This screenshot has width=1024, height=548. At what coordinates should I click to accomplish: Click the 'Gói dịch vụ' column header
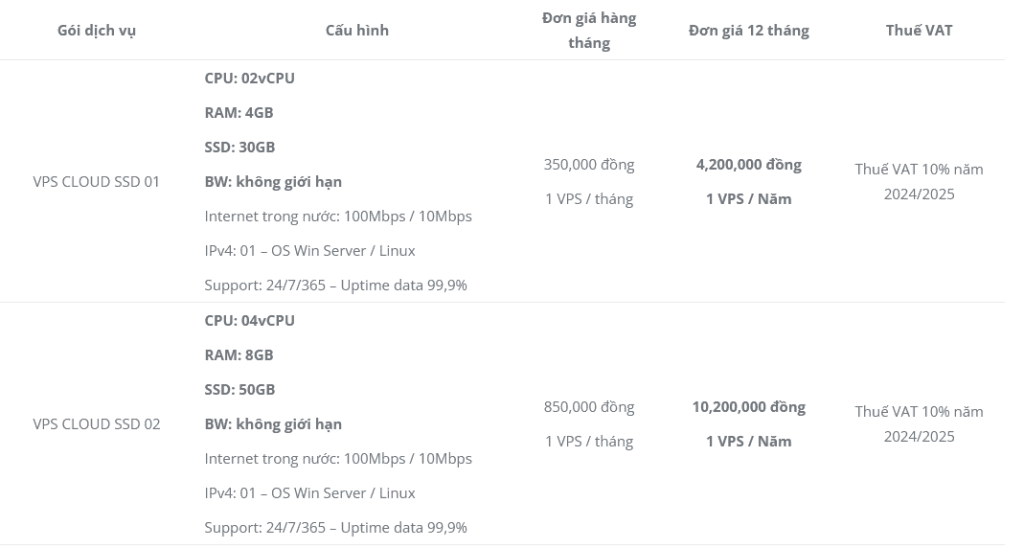(97, 31)
